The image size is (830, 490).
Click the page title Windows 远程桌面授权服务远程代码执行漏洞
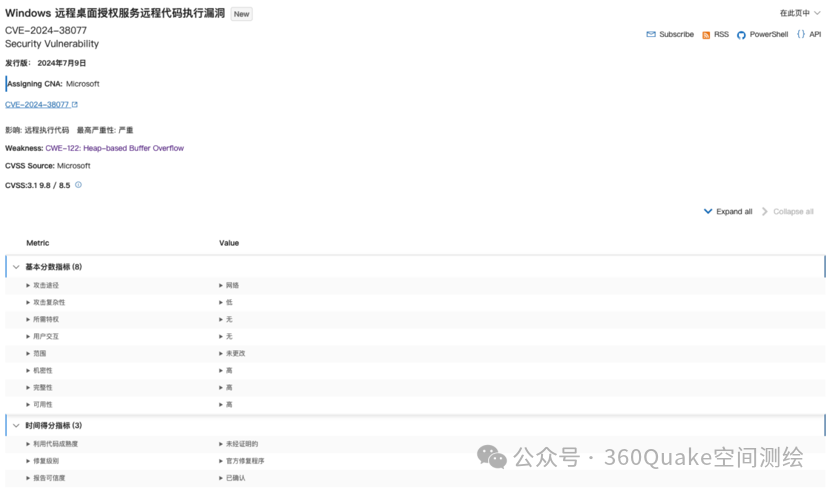pyautogui.click(x=115, y=13)
